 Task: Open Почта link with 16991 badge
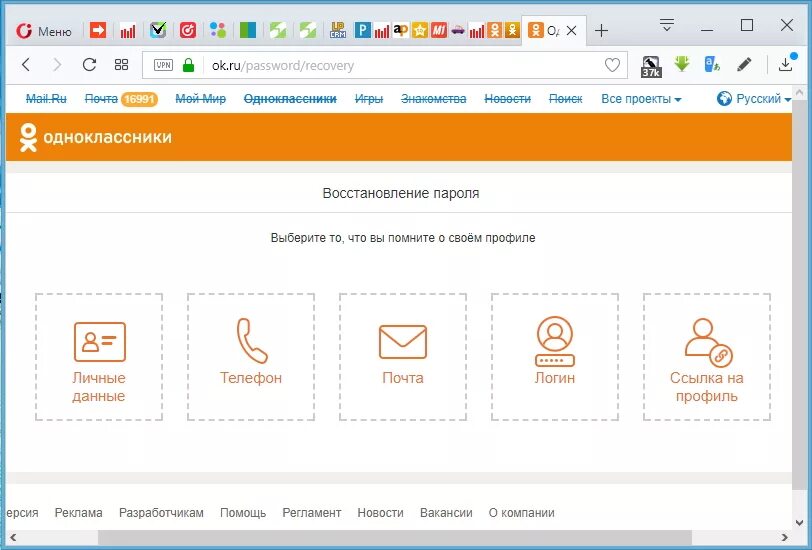(x=121, y=99)
